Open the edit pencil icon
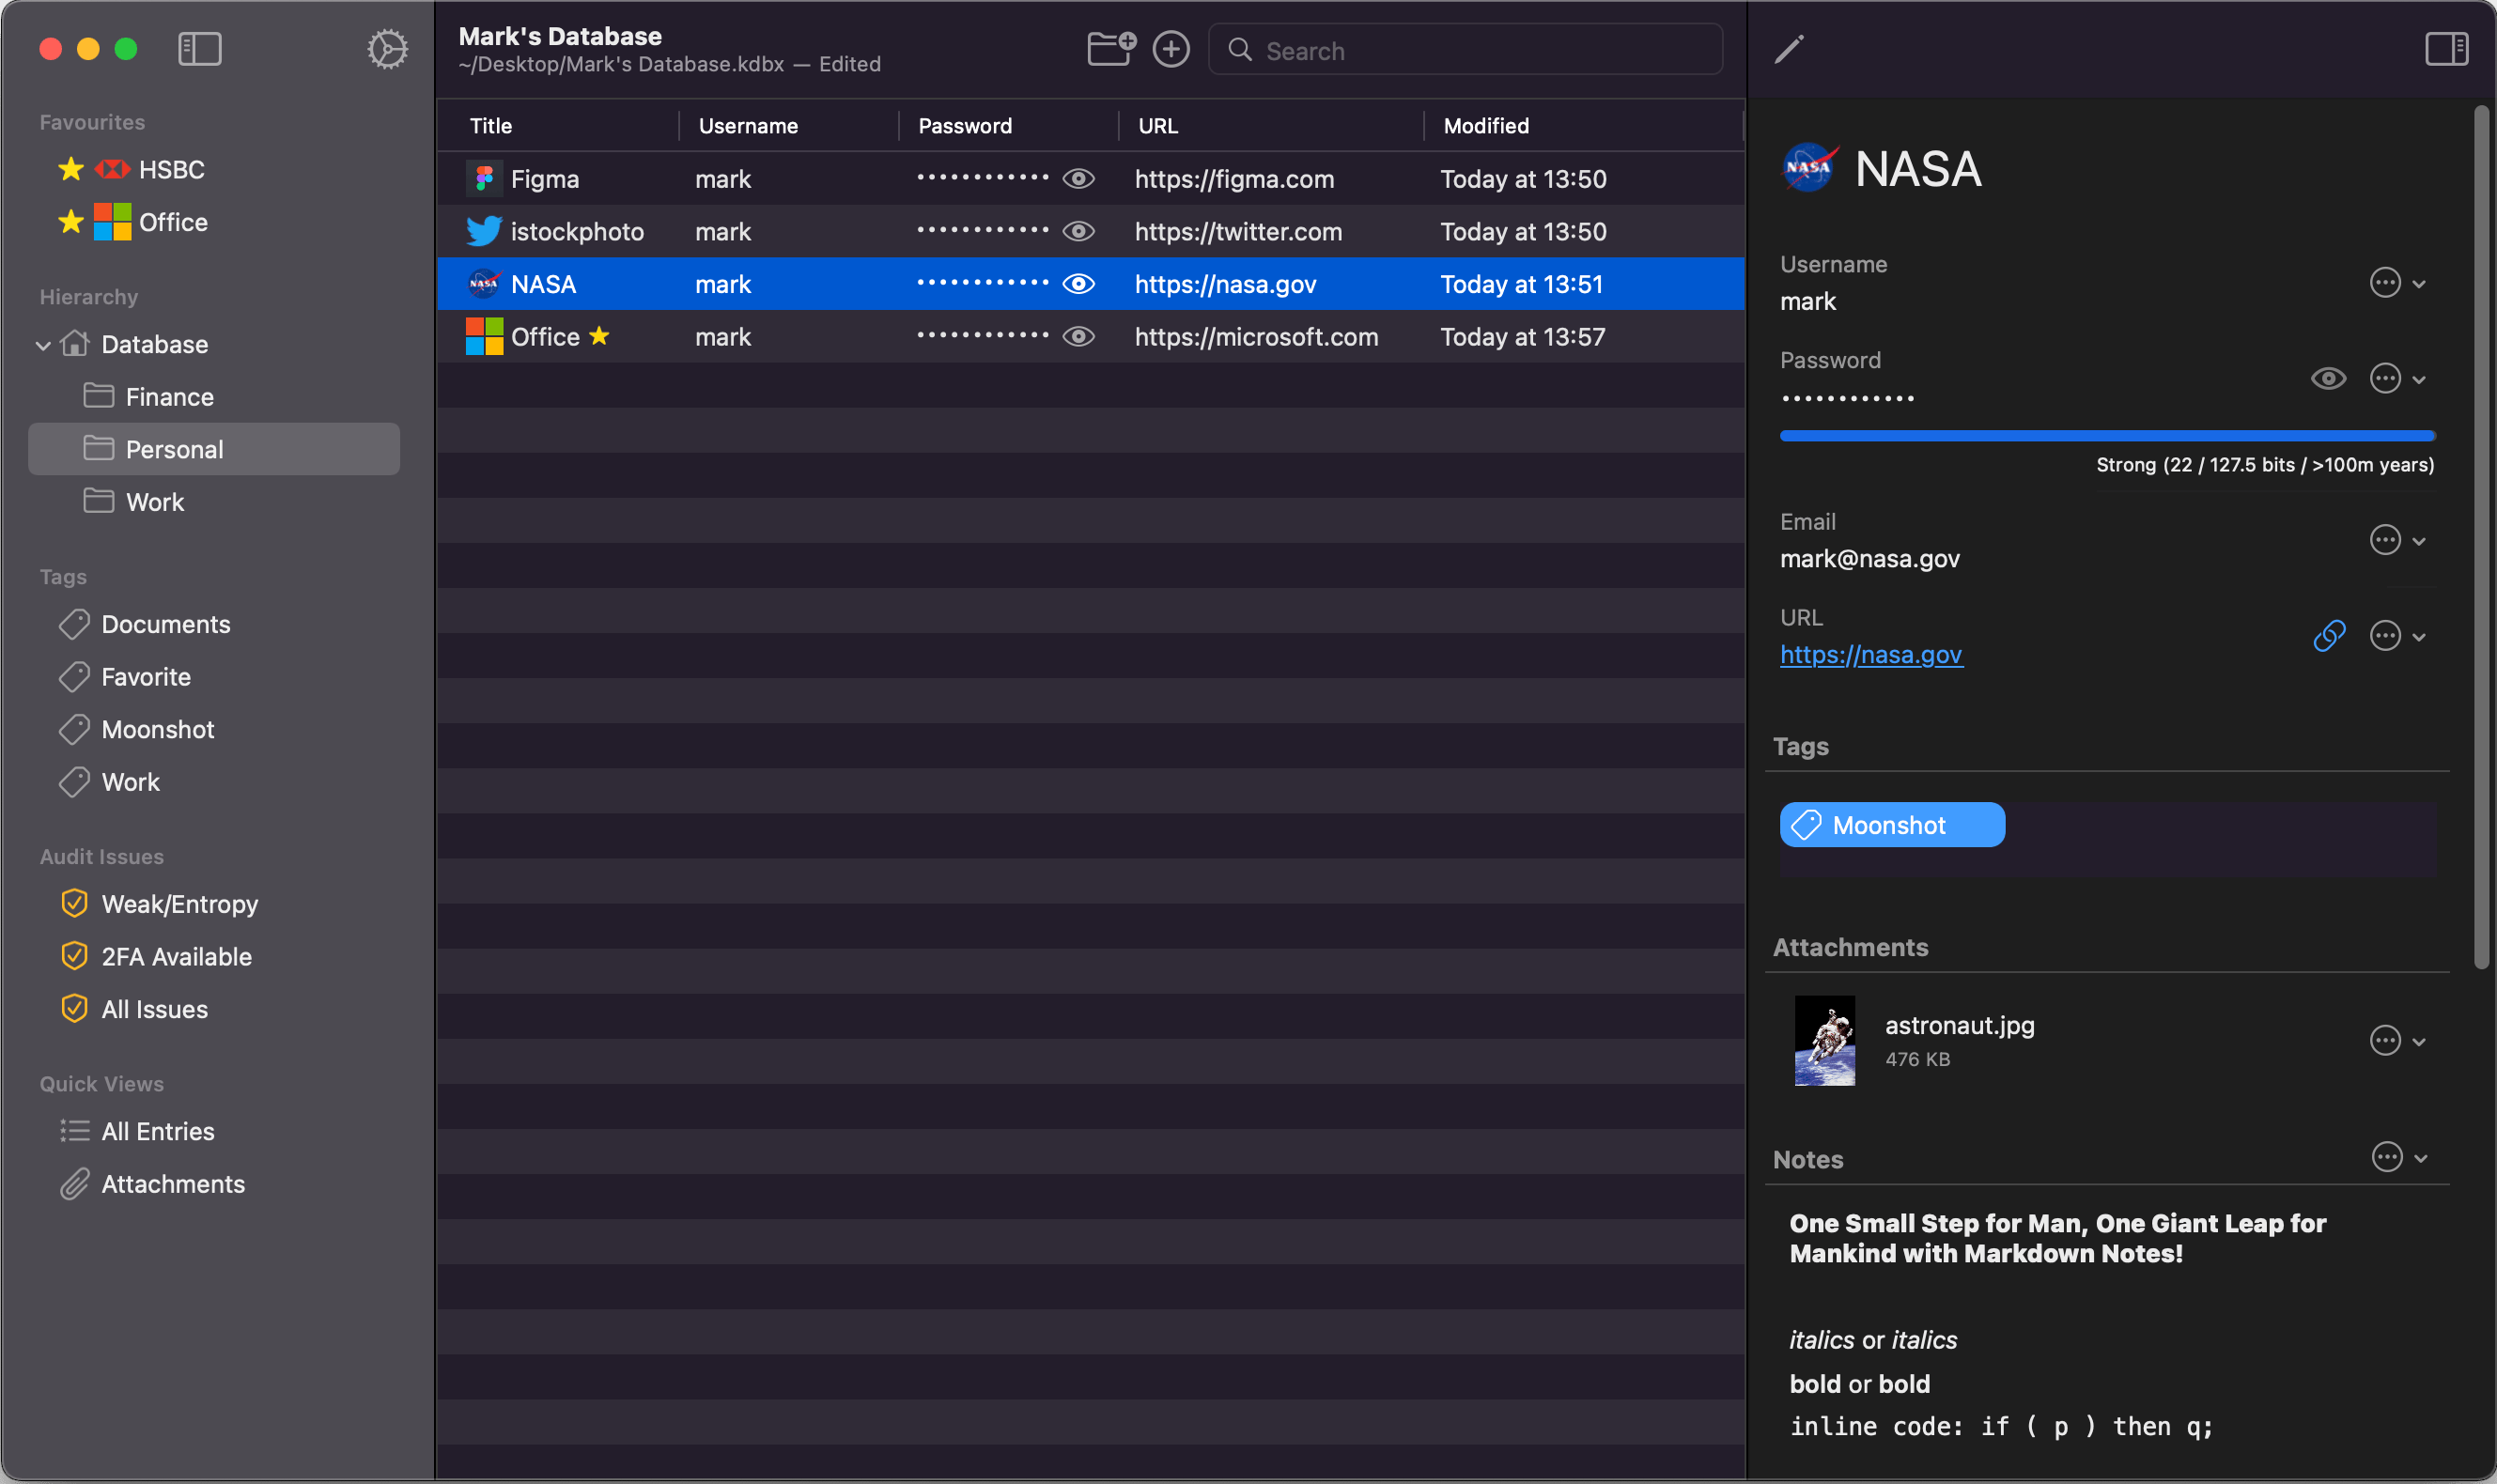This screenshot has width=2497, height=1484. (1789, 49)
